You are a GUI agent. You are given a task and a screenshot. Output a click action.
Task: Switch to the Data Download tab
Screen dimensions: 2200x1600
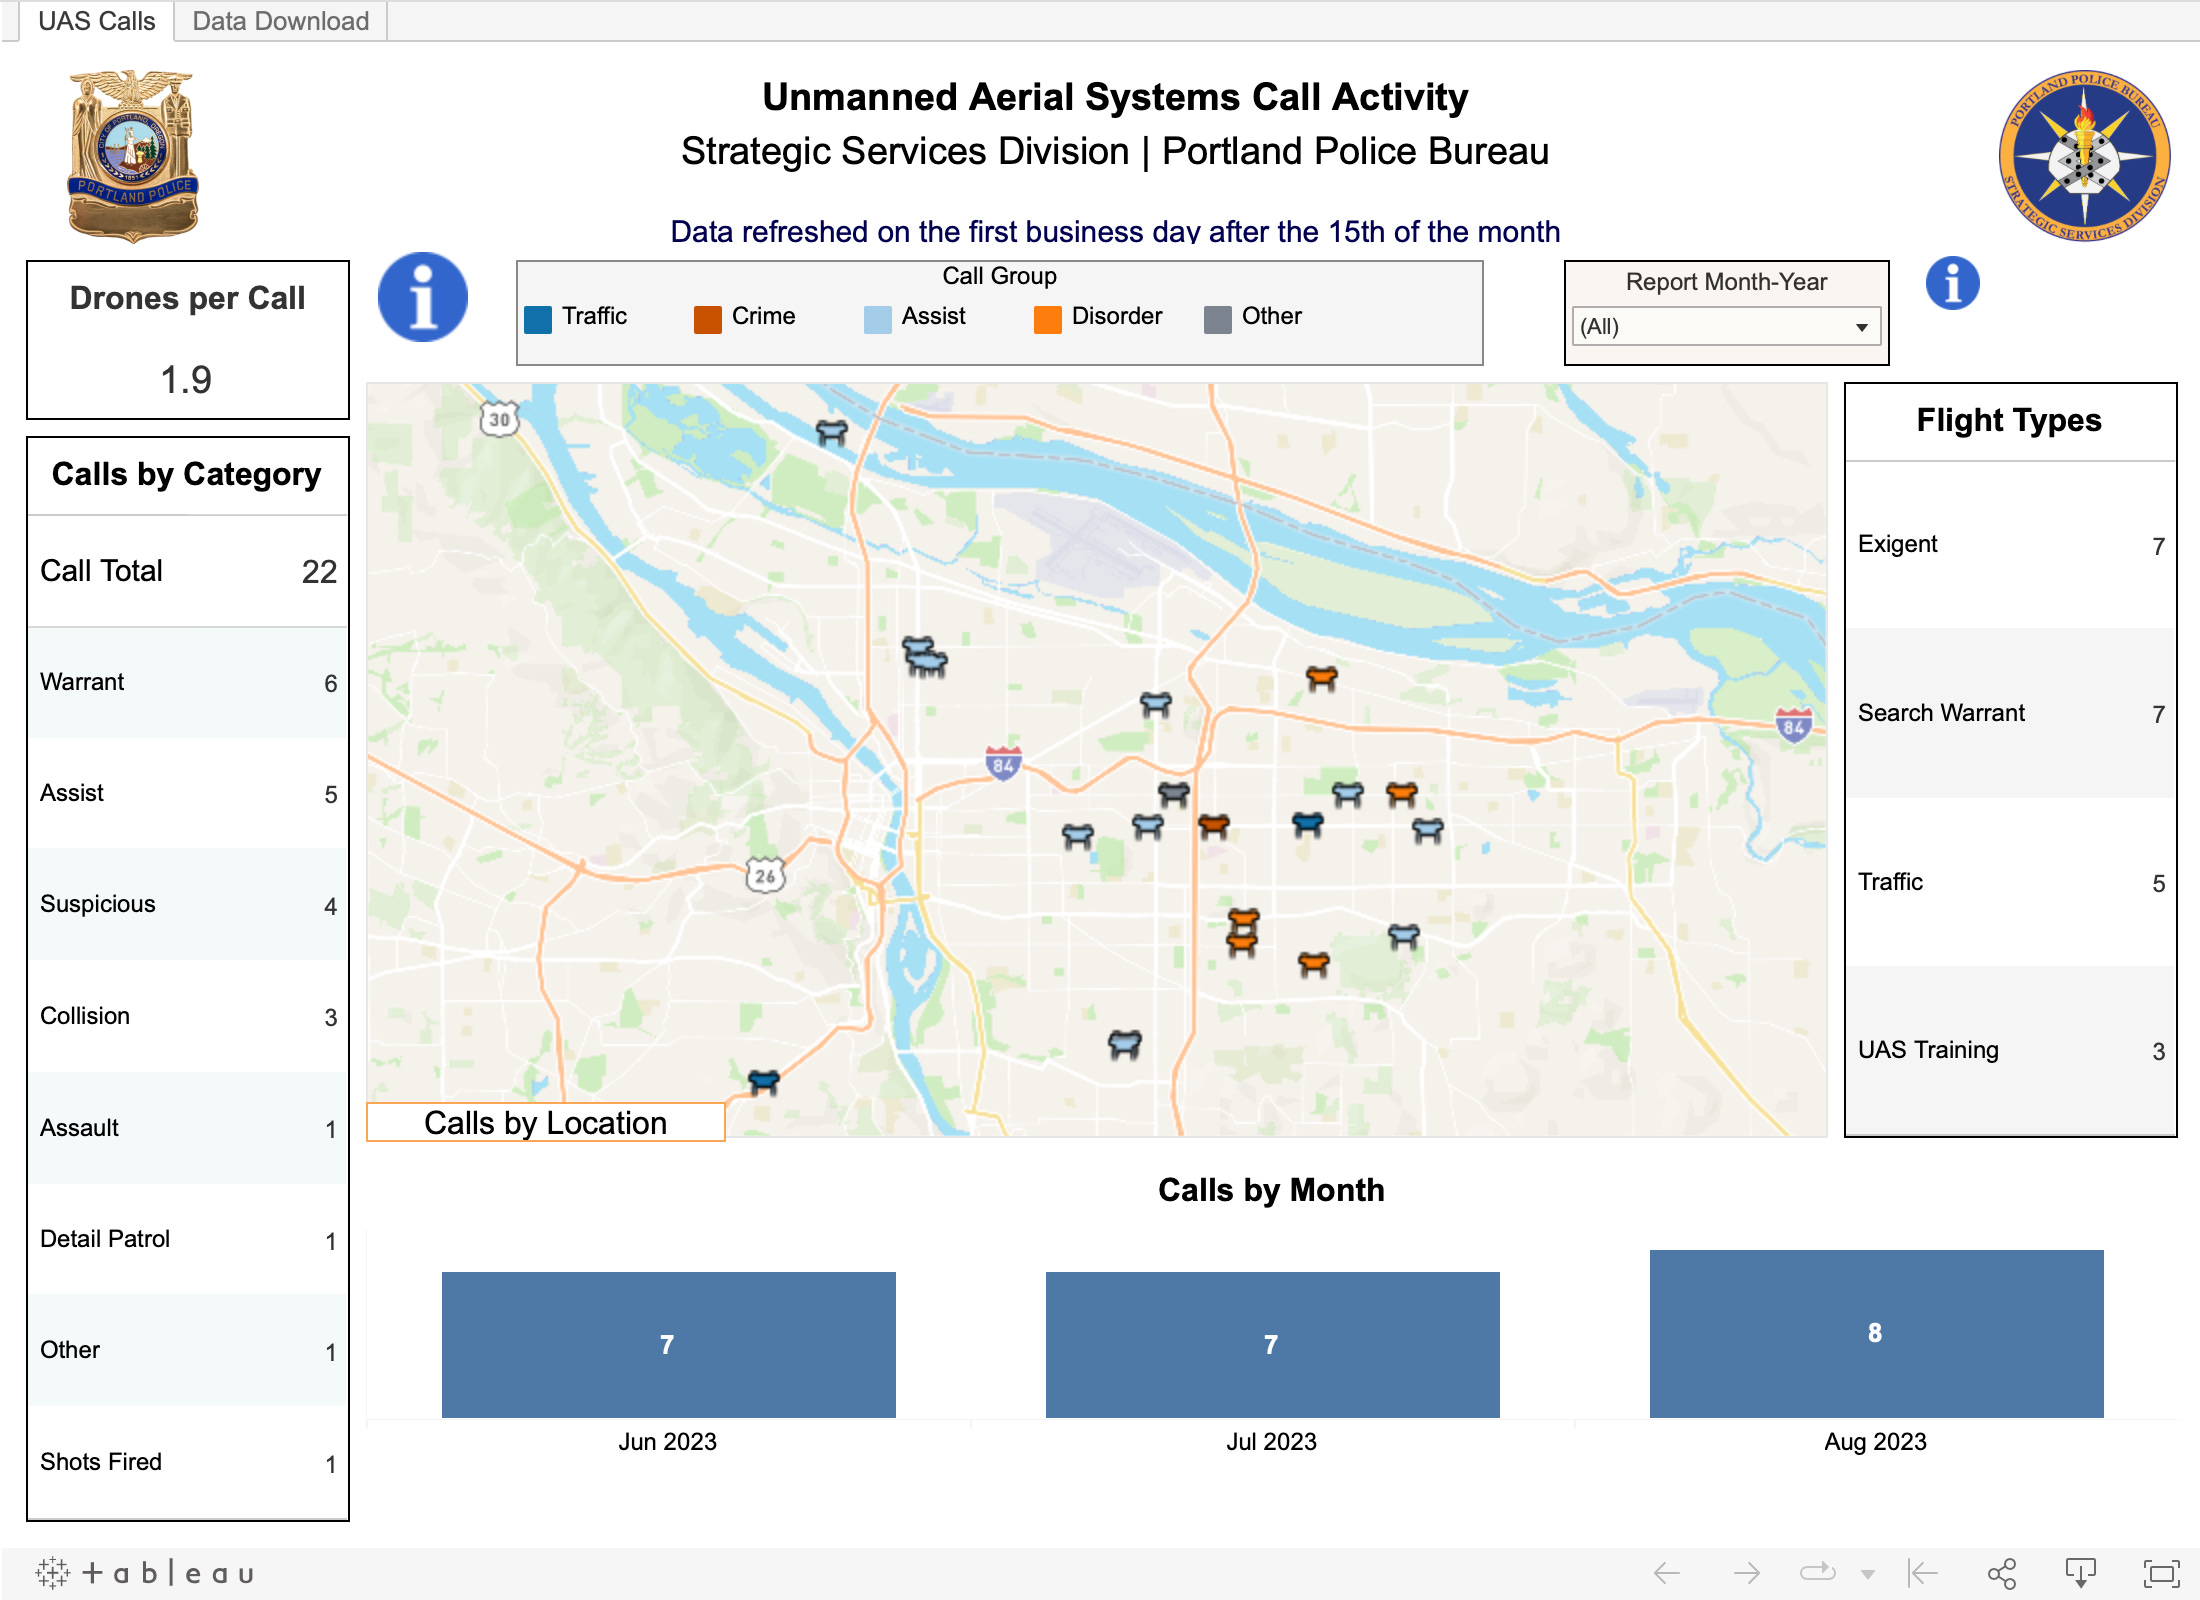pos(278,20)
